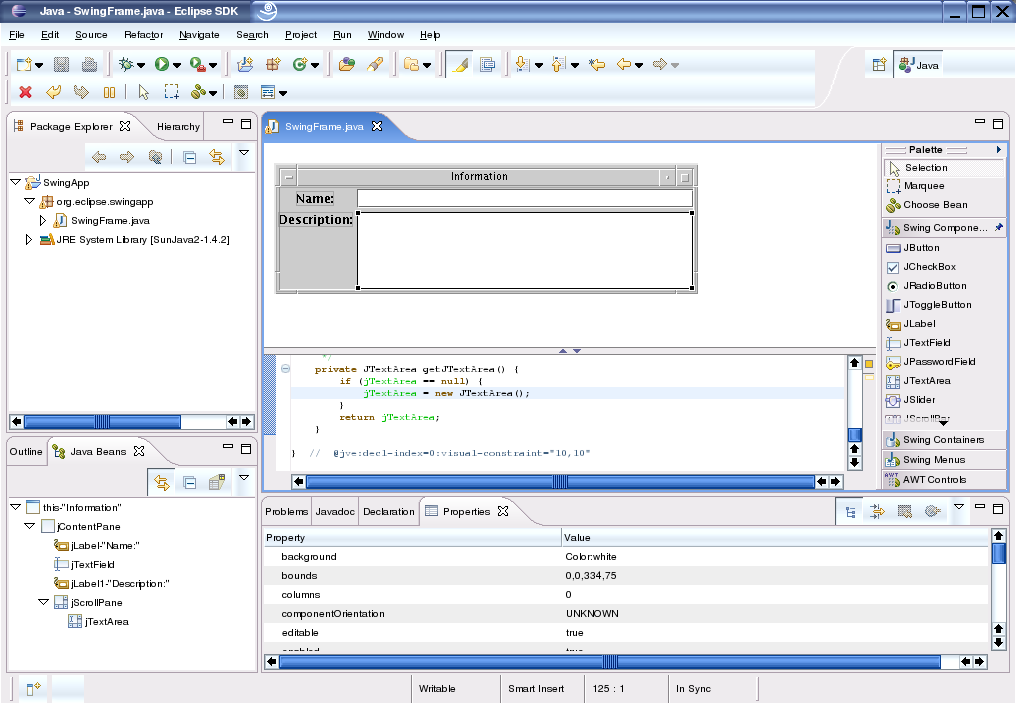
Task: Click the Name text field in form
Action: tap(524, 199)
